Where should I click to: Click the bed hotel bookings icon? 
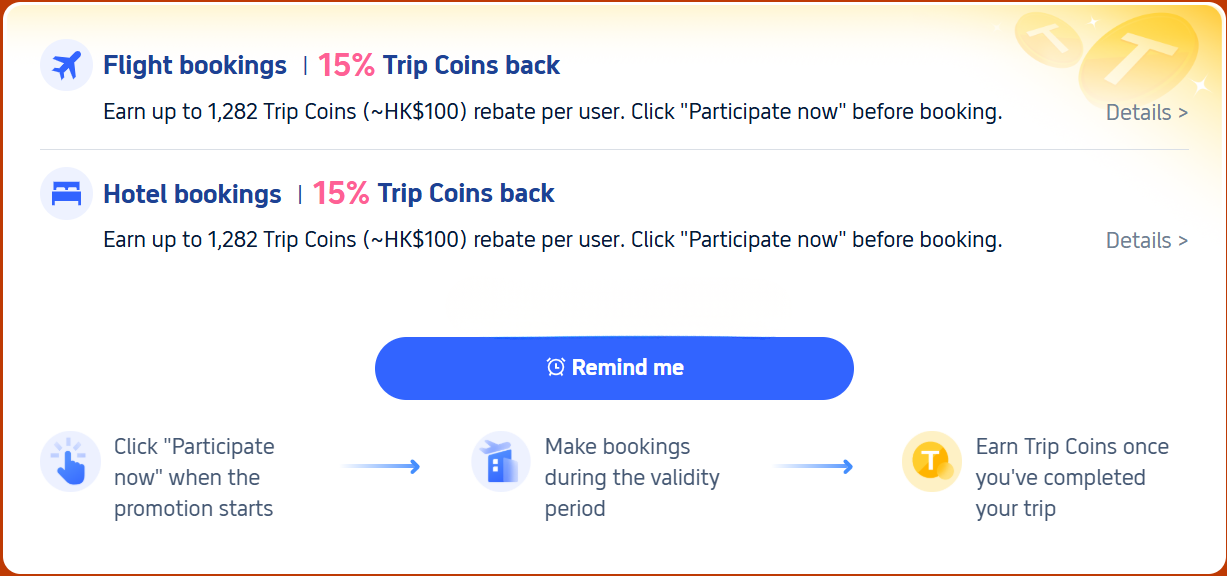[66, 194]
